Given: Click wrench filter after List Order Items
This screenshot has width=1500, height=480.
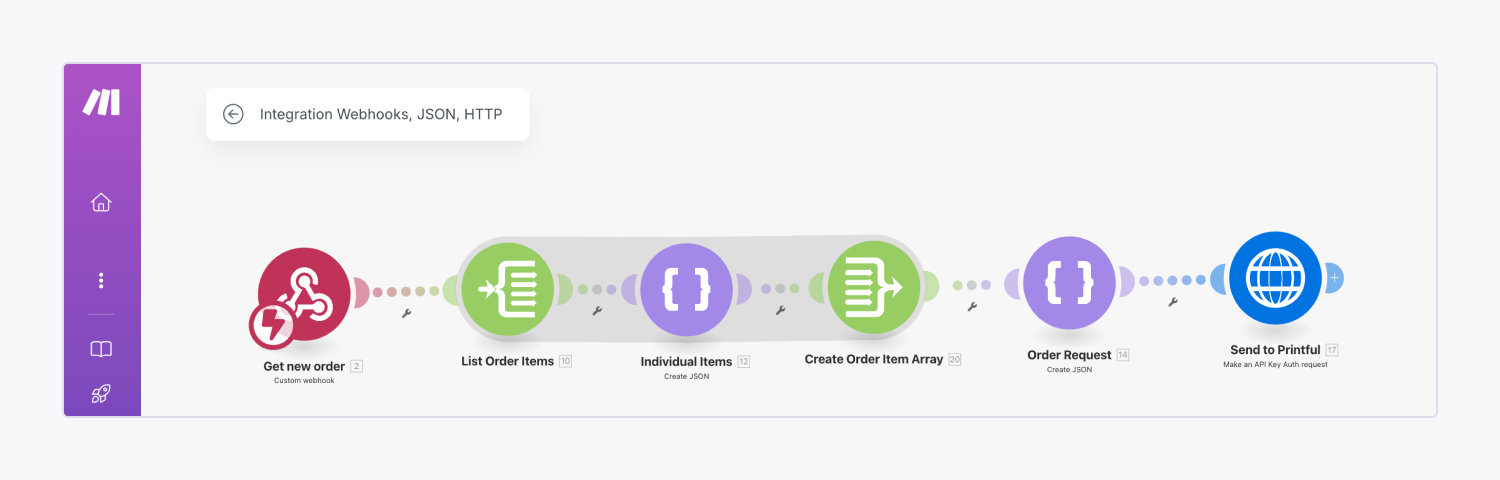Looking at the screenshot, I should pos(597,311).
